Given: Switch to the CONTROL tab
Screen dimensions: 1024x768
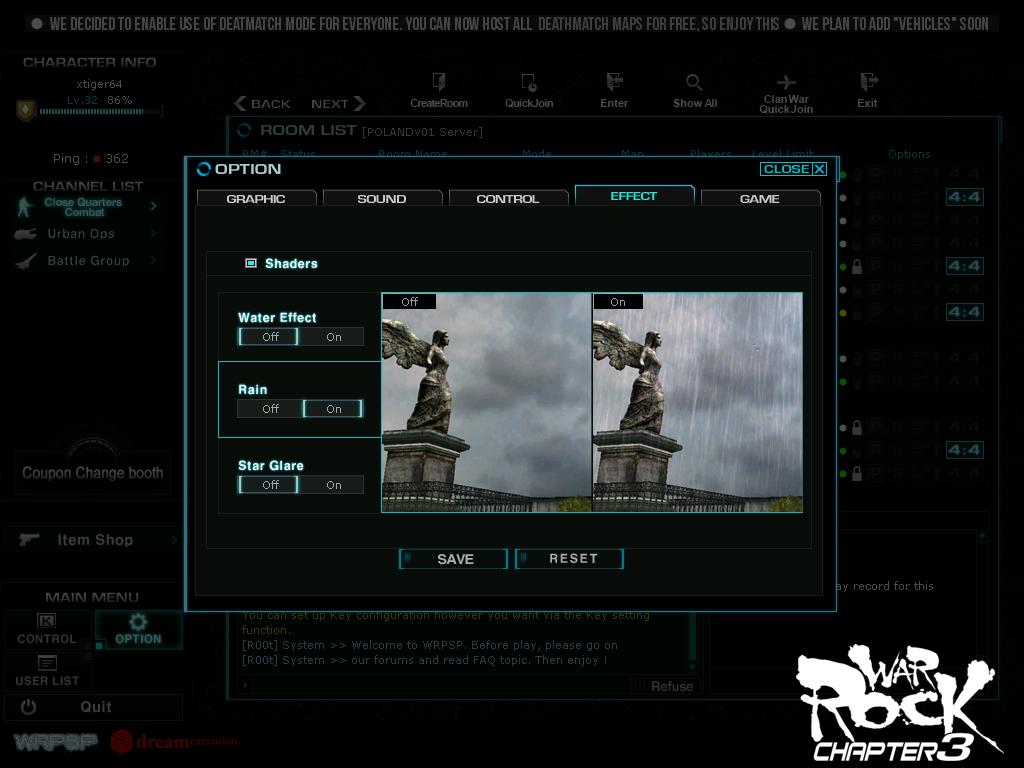Looking at the screenshot, I should click(x=508, y=199).
